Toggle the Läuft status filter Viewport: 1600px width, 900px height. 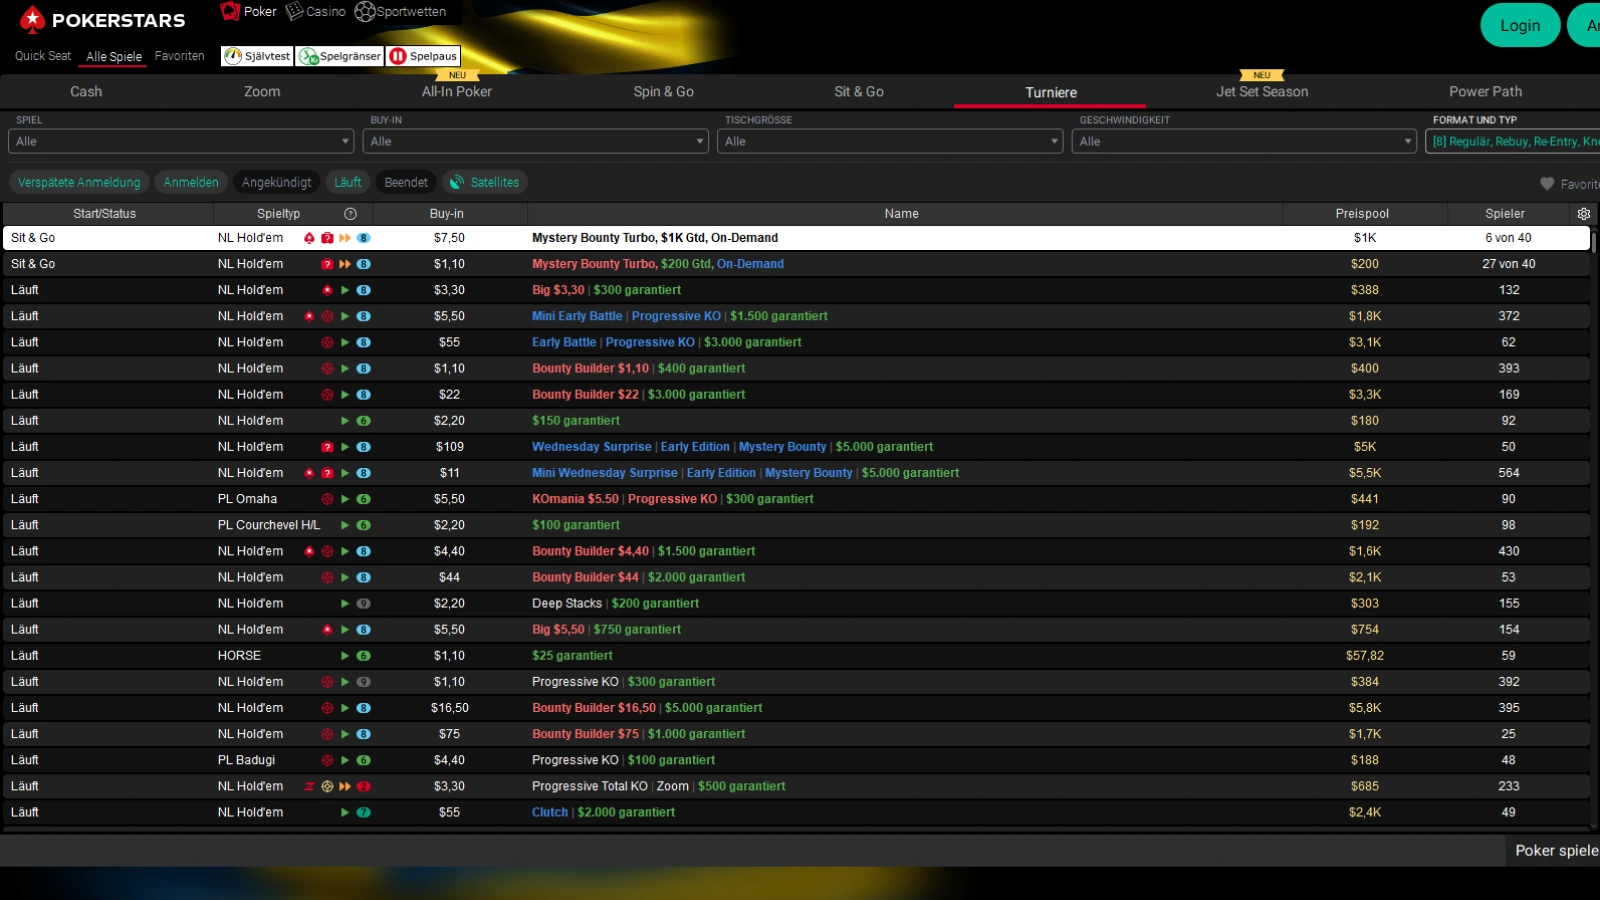348,182
